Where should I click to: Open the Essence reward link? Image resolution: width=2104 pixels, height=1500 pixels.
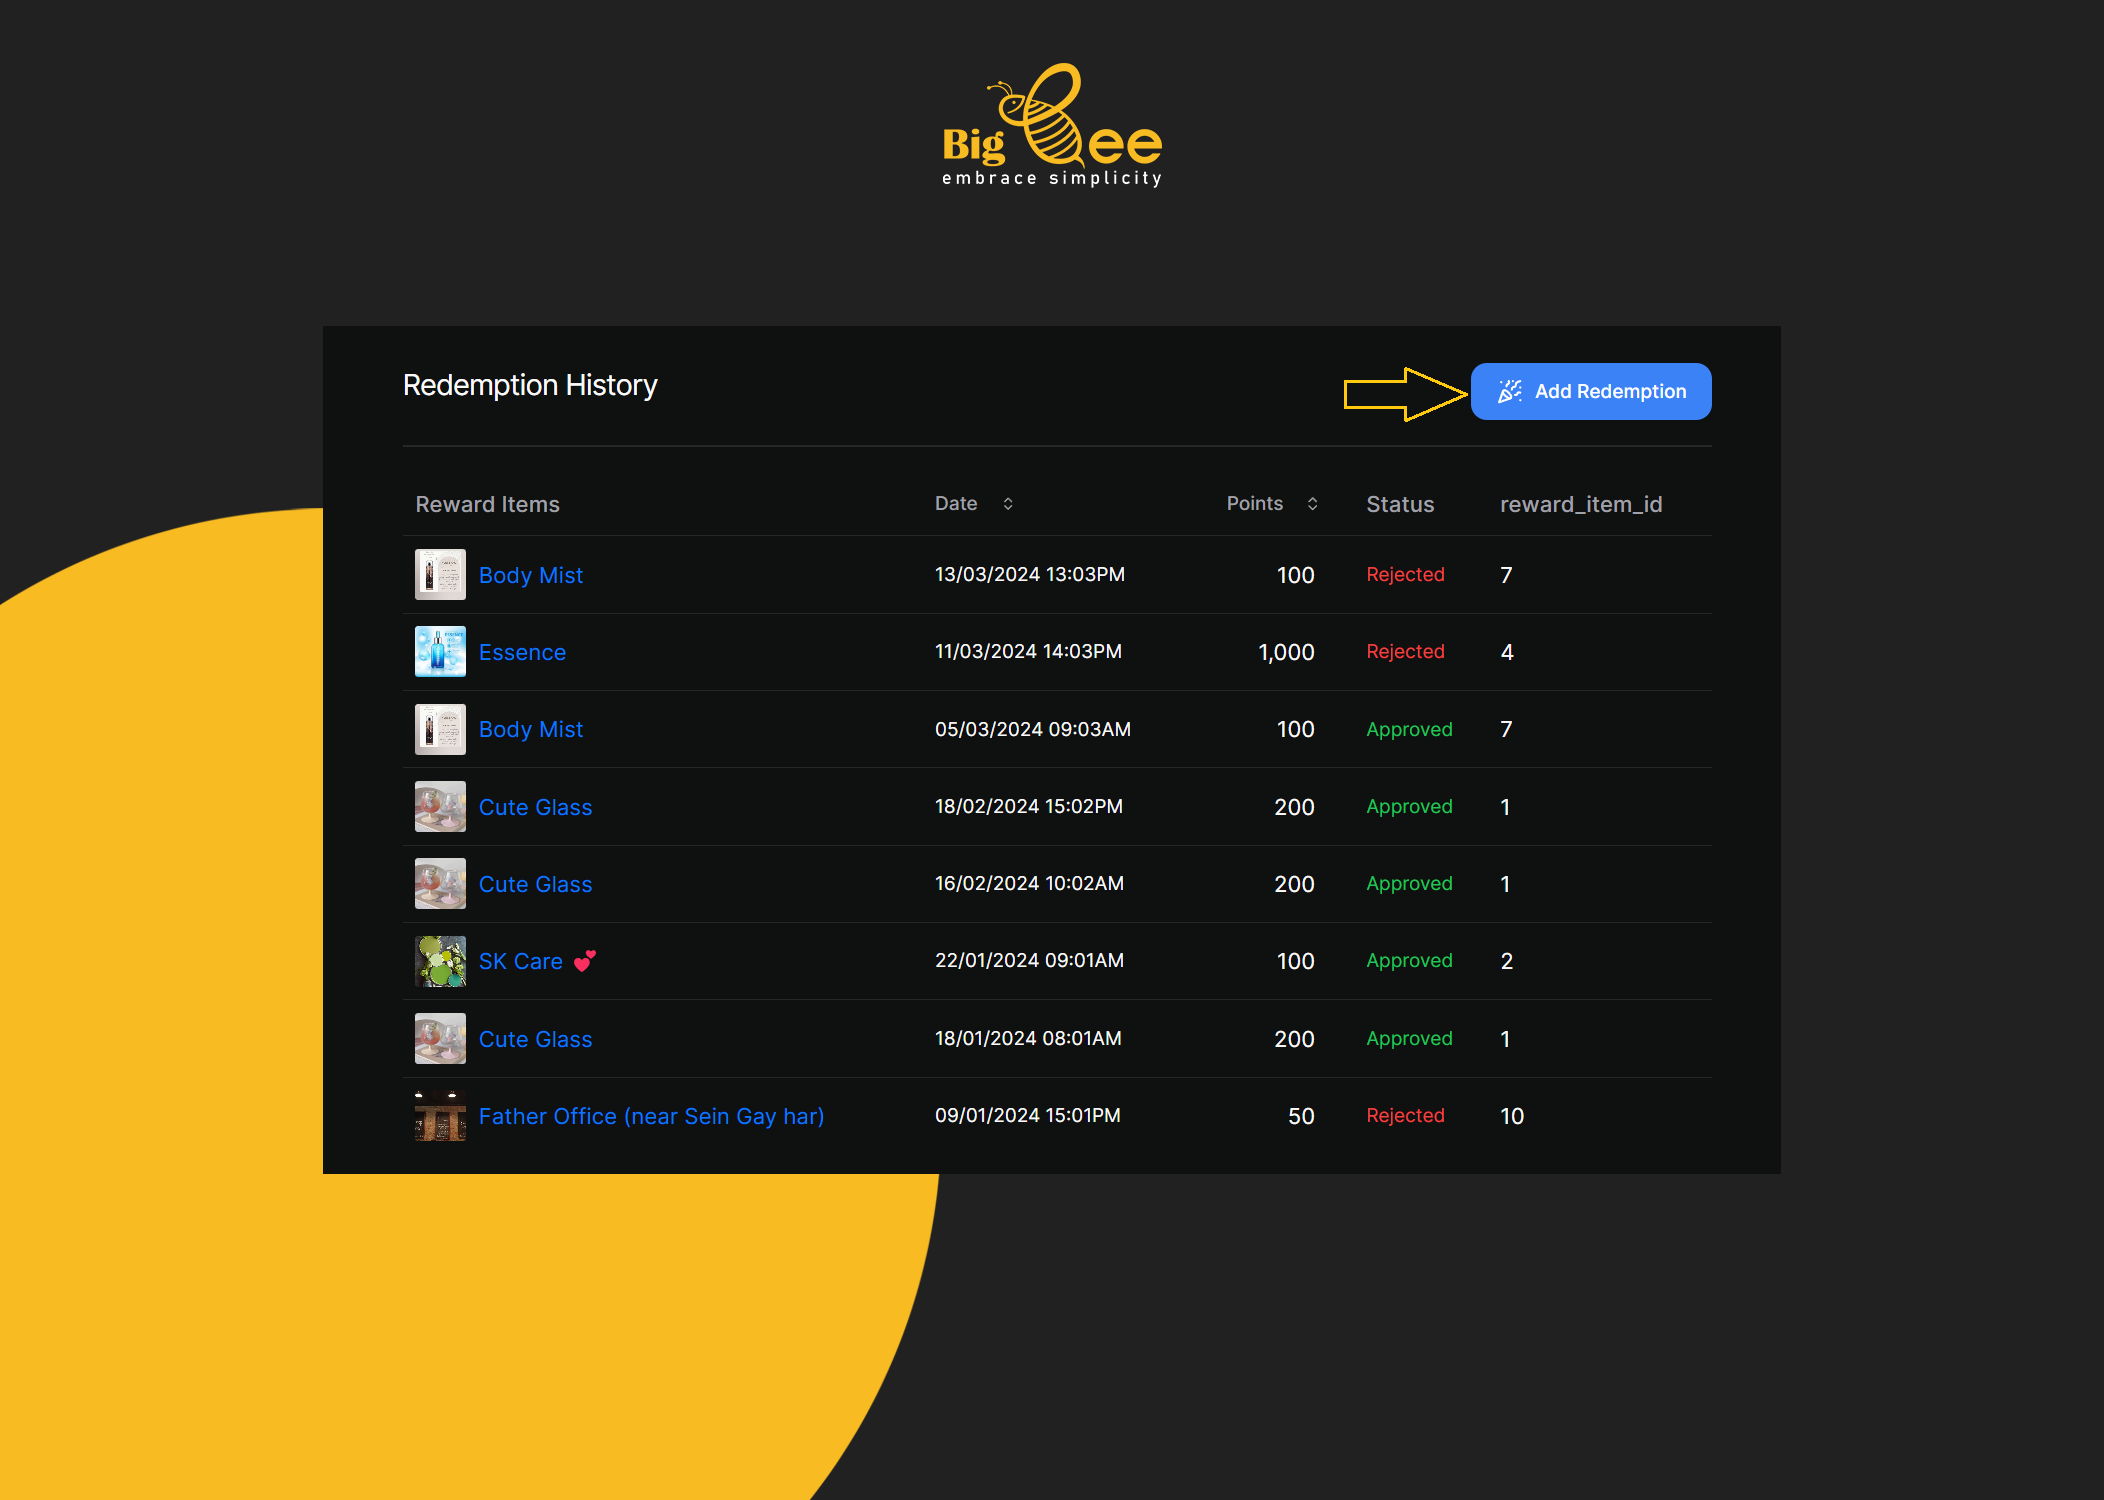tap(522, 652)
